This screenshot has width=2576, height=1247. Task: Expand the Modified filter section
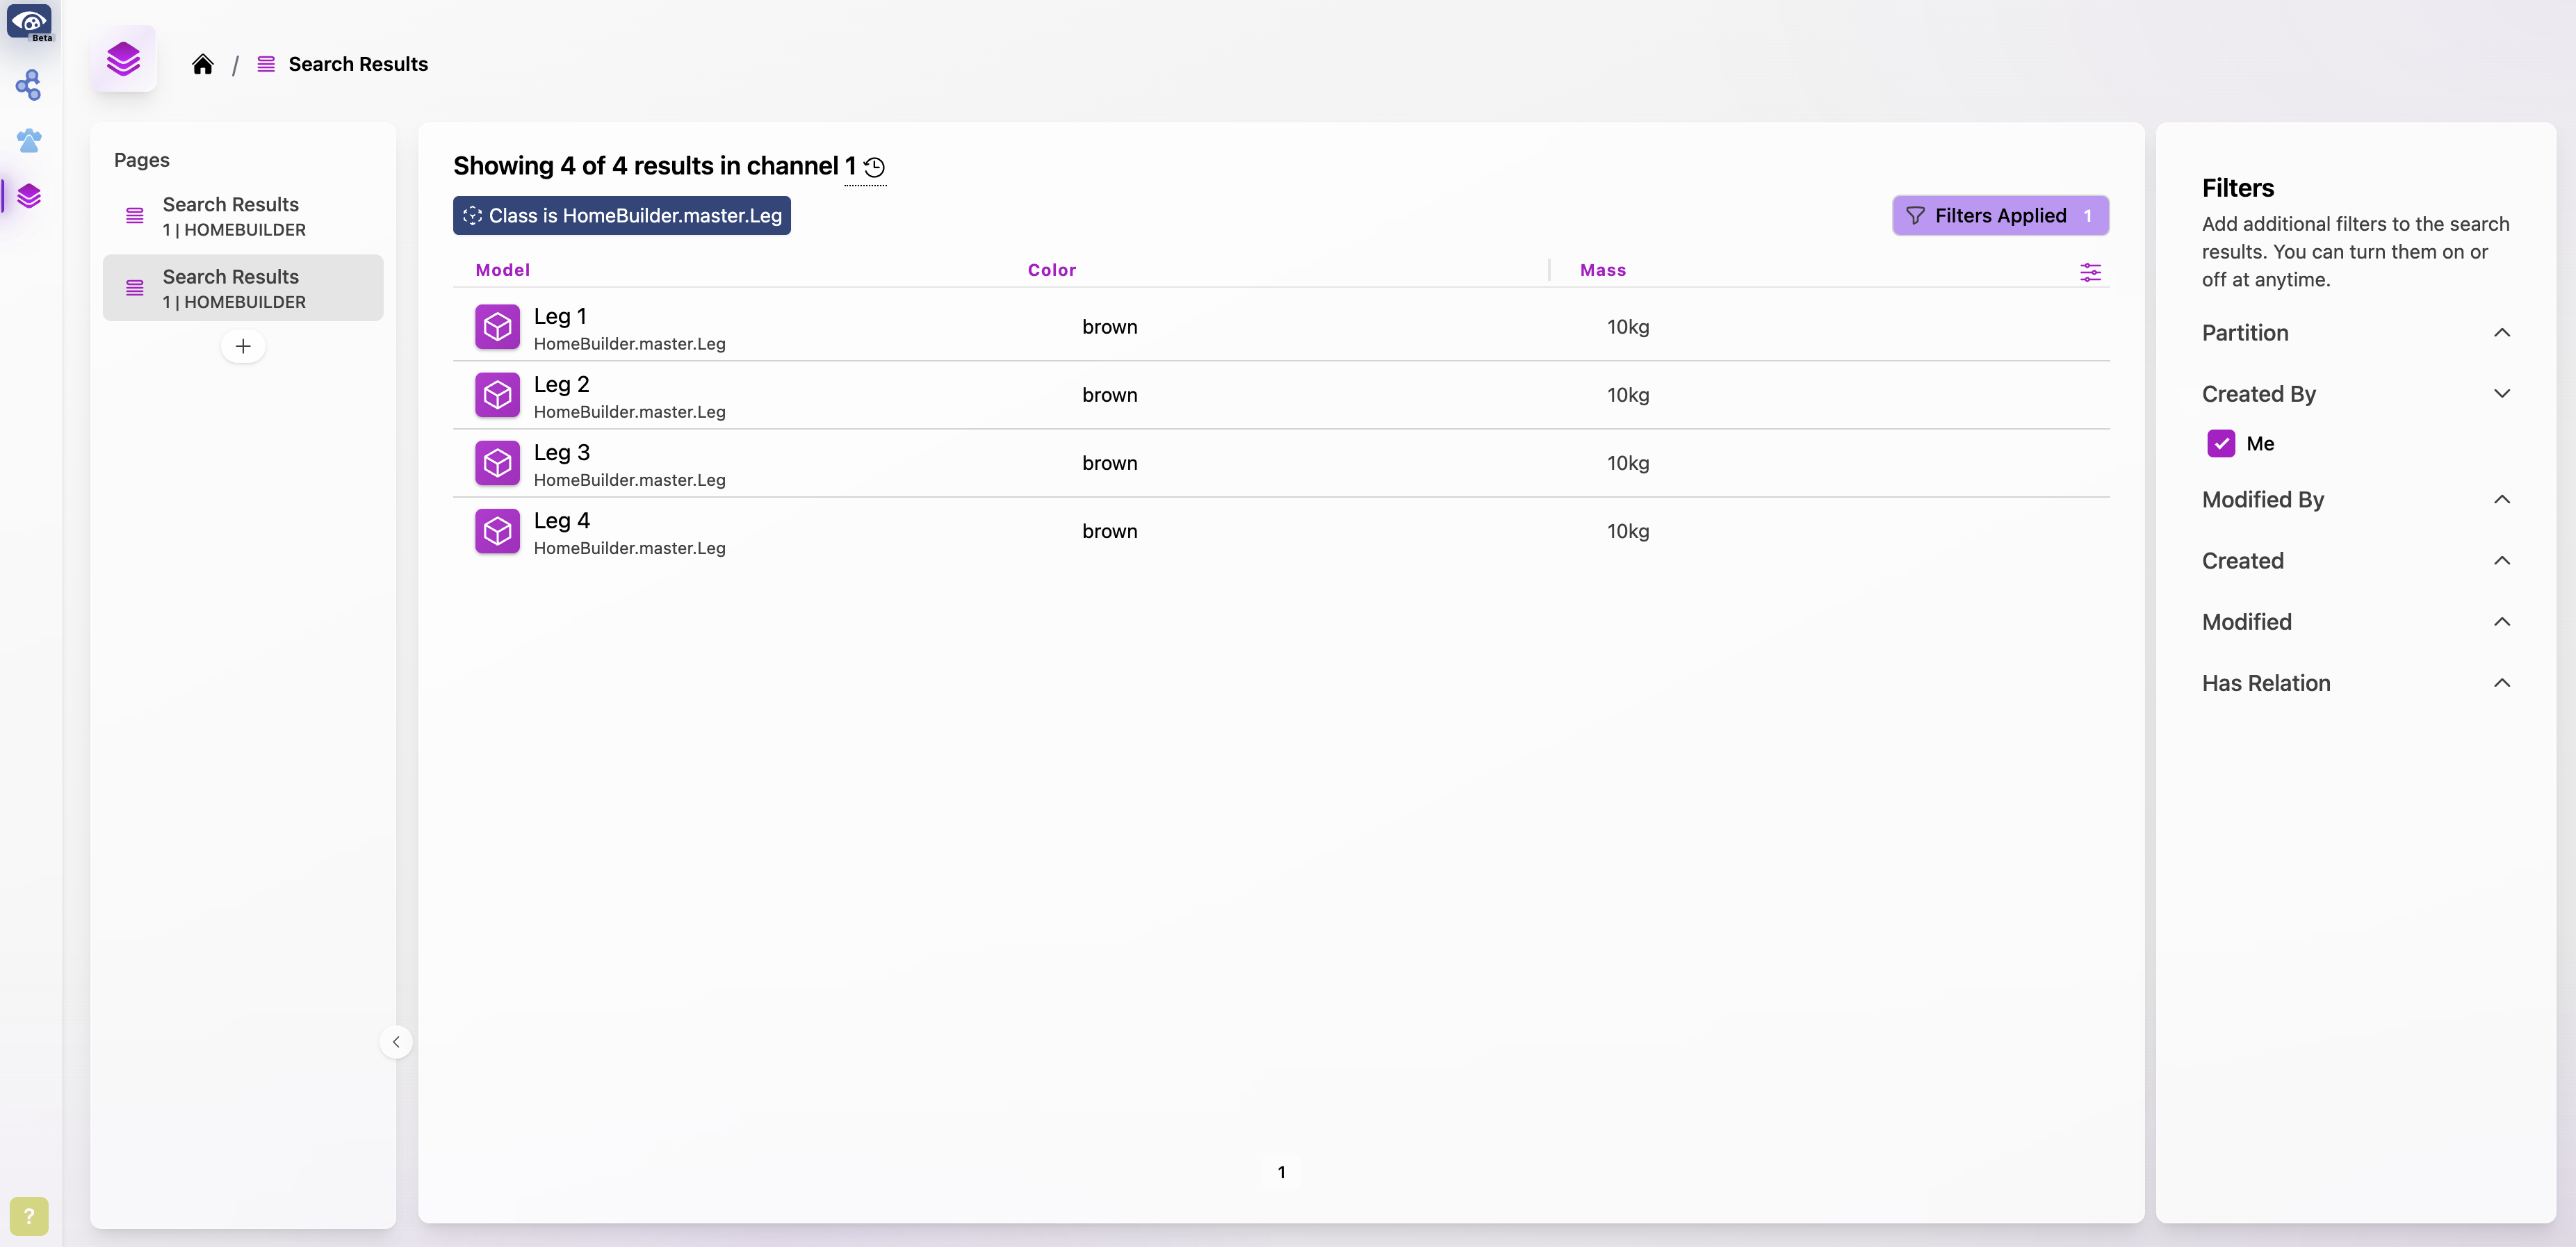pyautogui.click(x=2356, y=622)
